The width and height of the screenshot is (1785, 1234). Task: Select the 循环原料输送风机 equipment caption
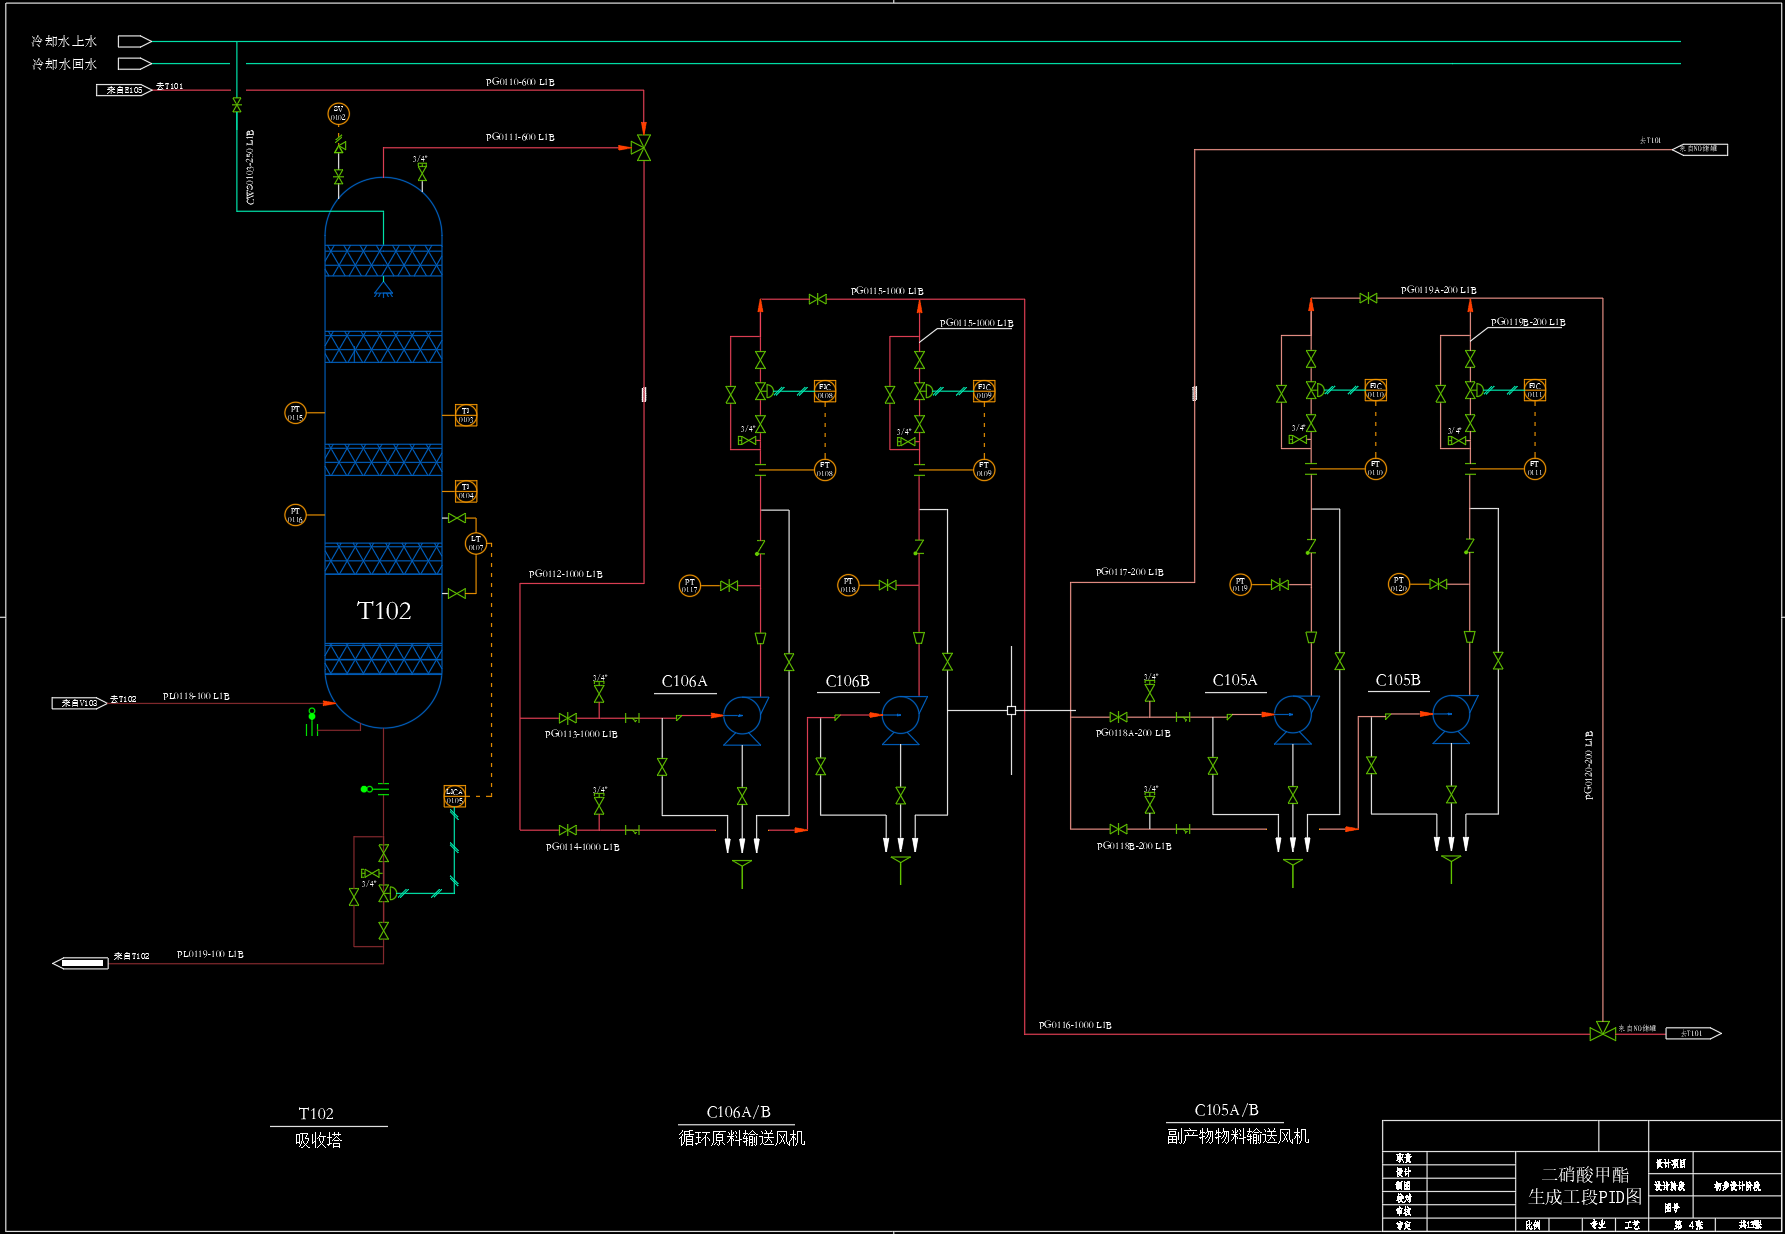[x=742, y=1138]
